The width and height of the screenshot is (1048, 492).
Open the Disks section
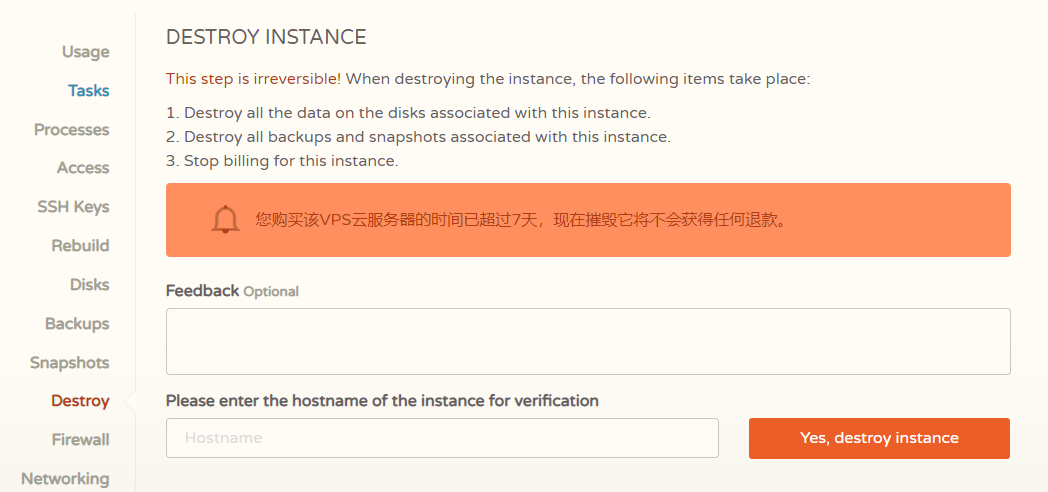pos(89,285)
